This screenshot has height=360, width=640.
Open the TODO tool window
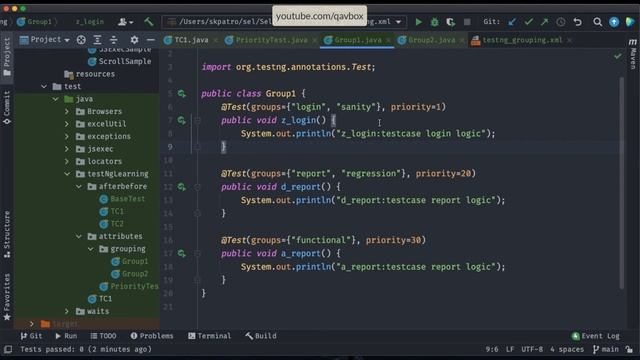pyautogui.click(x=103, y=336)
